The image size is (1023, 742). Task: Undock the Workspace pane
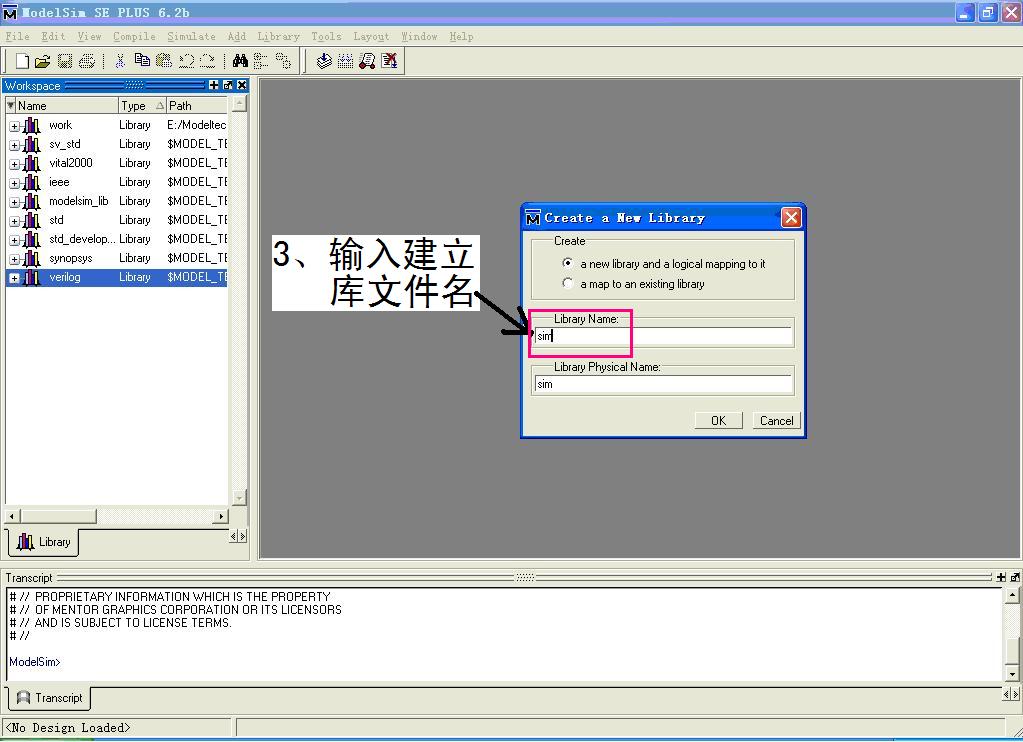228,85
